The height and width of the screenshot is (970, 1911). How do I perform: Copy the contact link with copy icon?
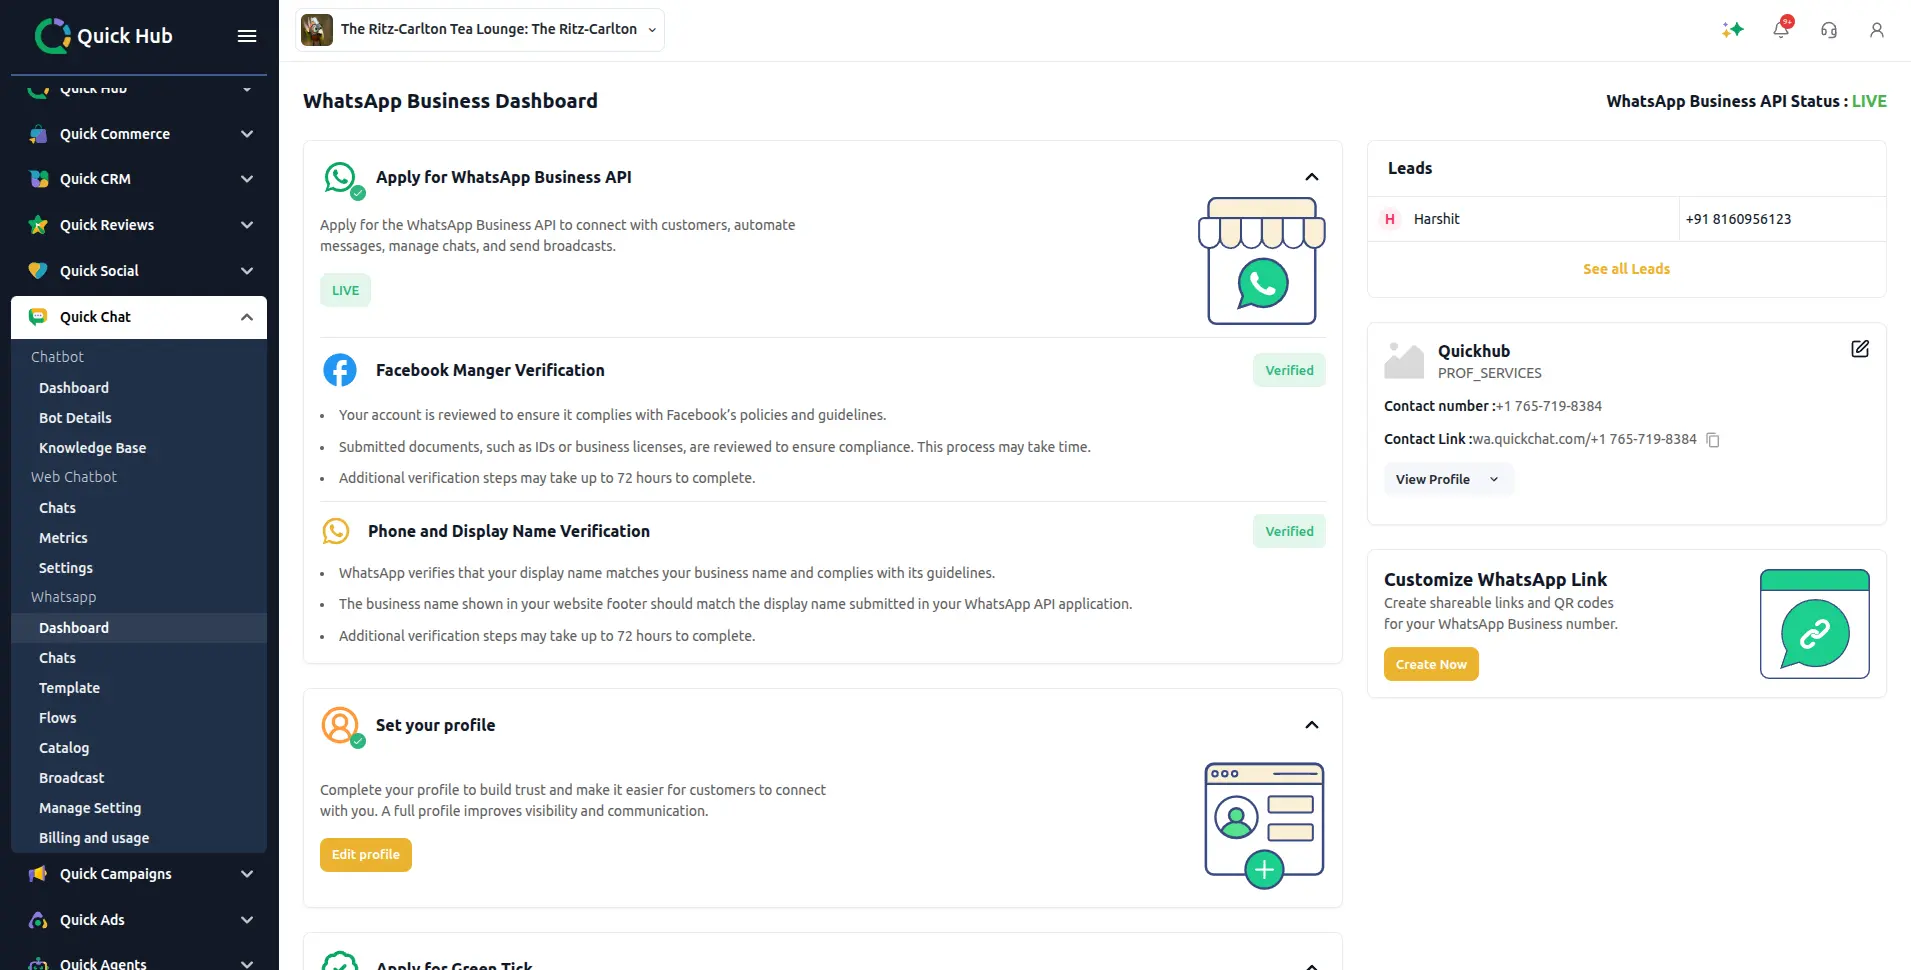[1713, 440]
